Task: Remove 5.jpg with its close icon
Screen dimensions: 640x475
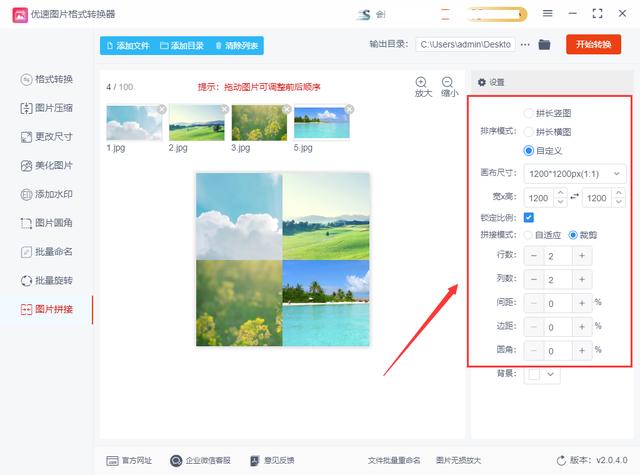Action: [349, 109]
